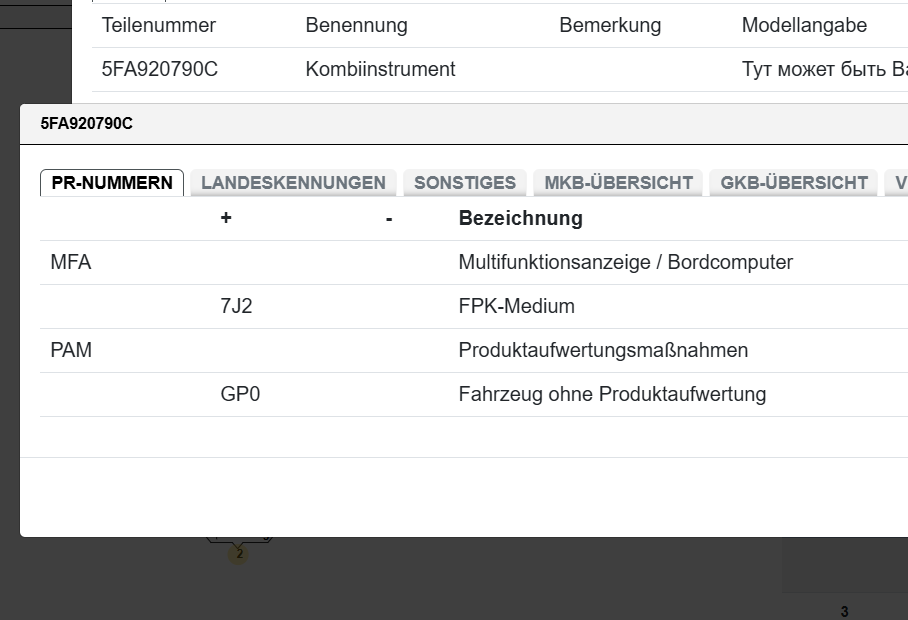The height and width of the screenshot is (620, 908).
Task: Select part number 5FA920790C in table row
Action: click(159, 70)
